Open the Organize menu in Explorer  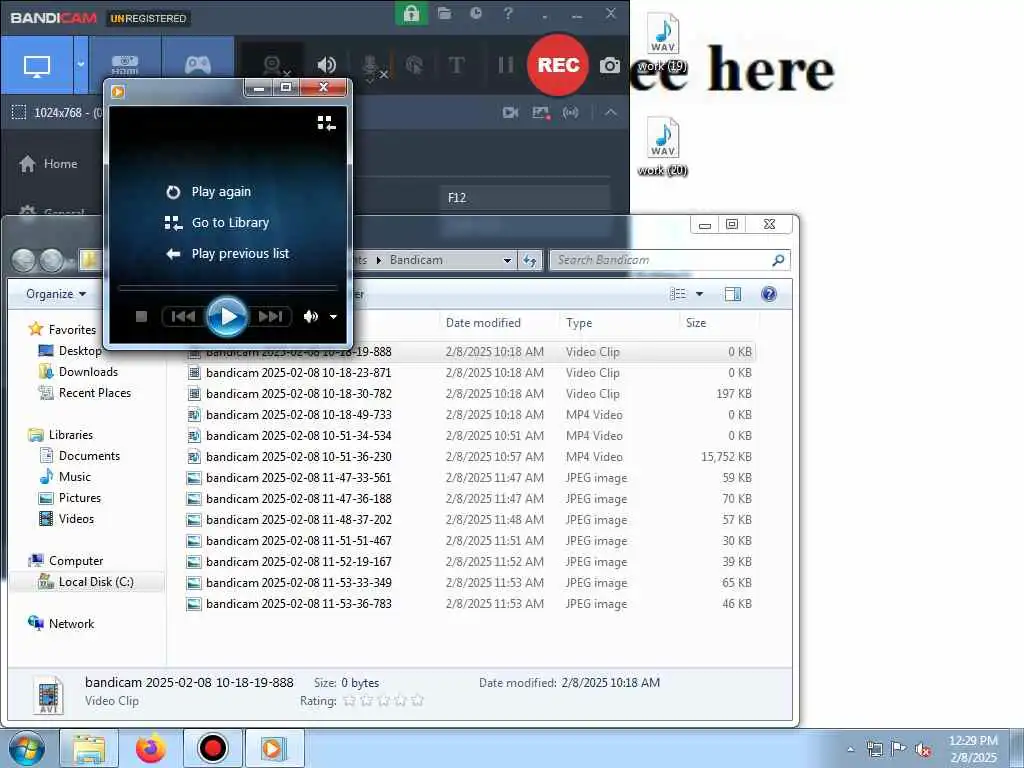(x=56, y=294)
